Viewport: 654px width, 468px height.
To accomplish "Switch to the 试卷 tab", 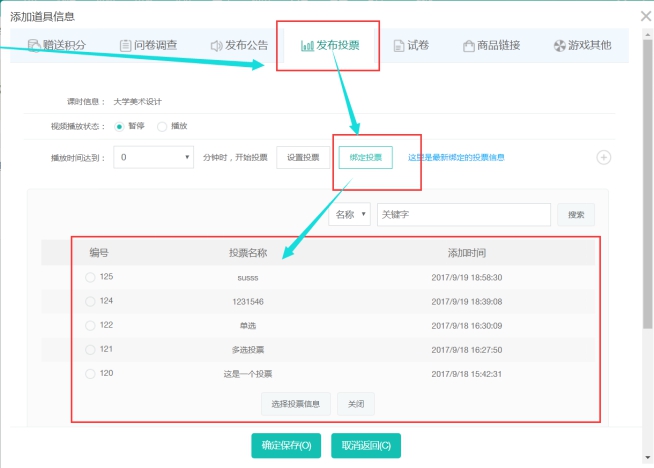I will 411,45.
